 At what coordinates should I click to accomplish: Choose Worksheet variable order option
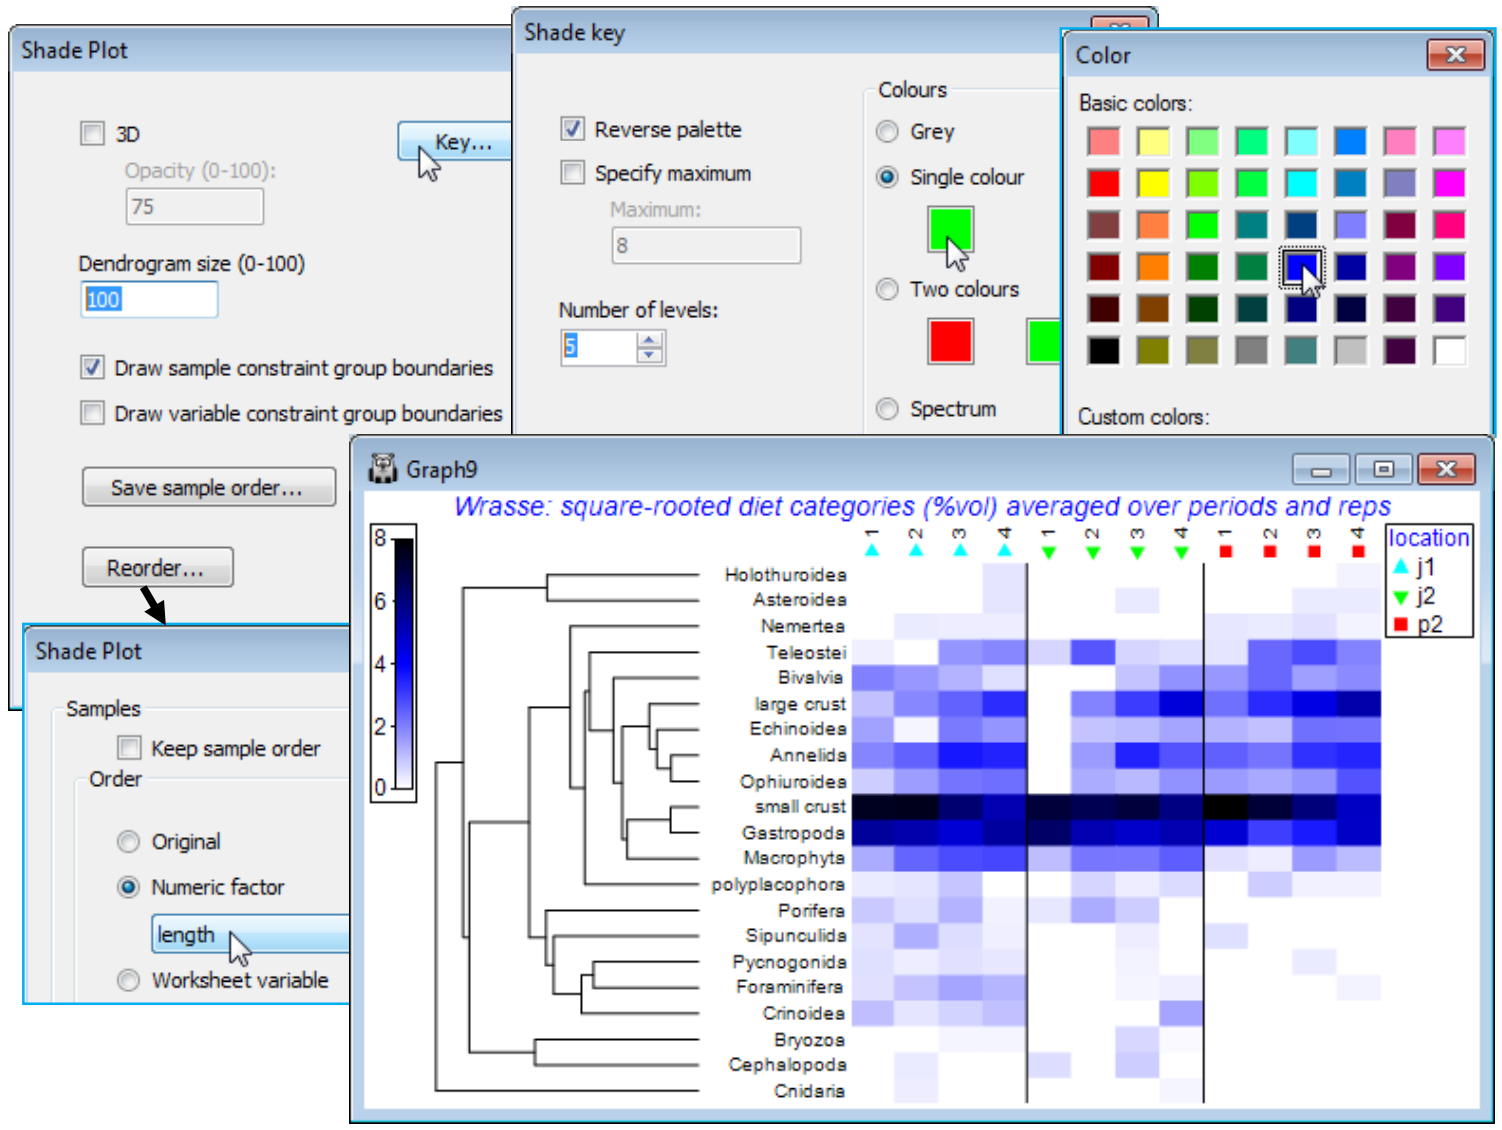pyautogui.click(x=128, y=980)
